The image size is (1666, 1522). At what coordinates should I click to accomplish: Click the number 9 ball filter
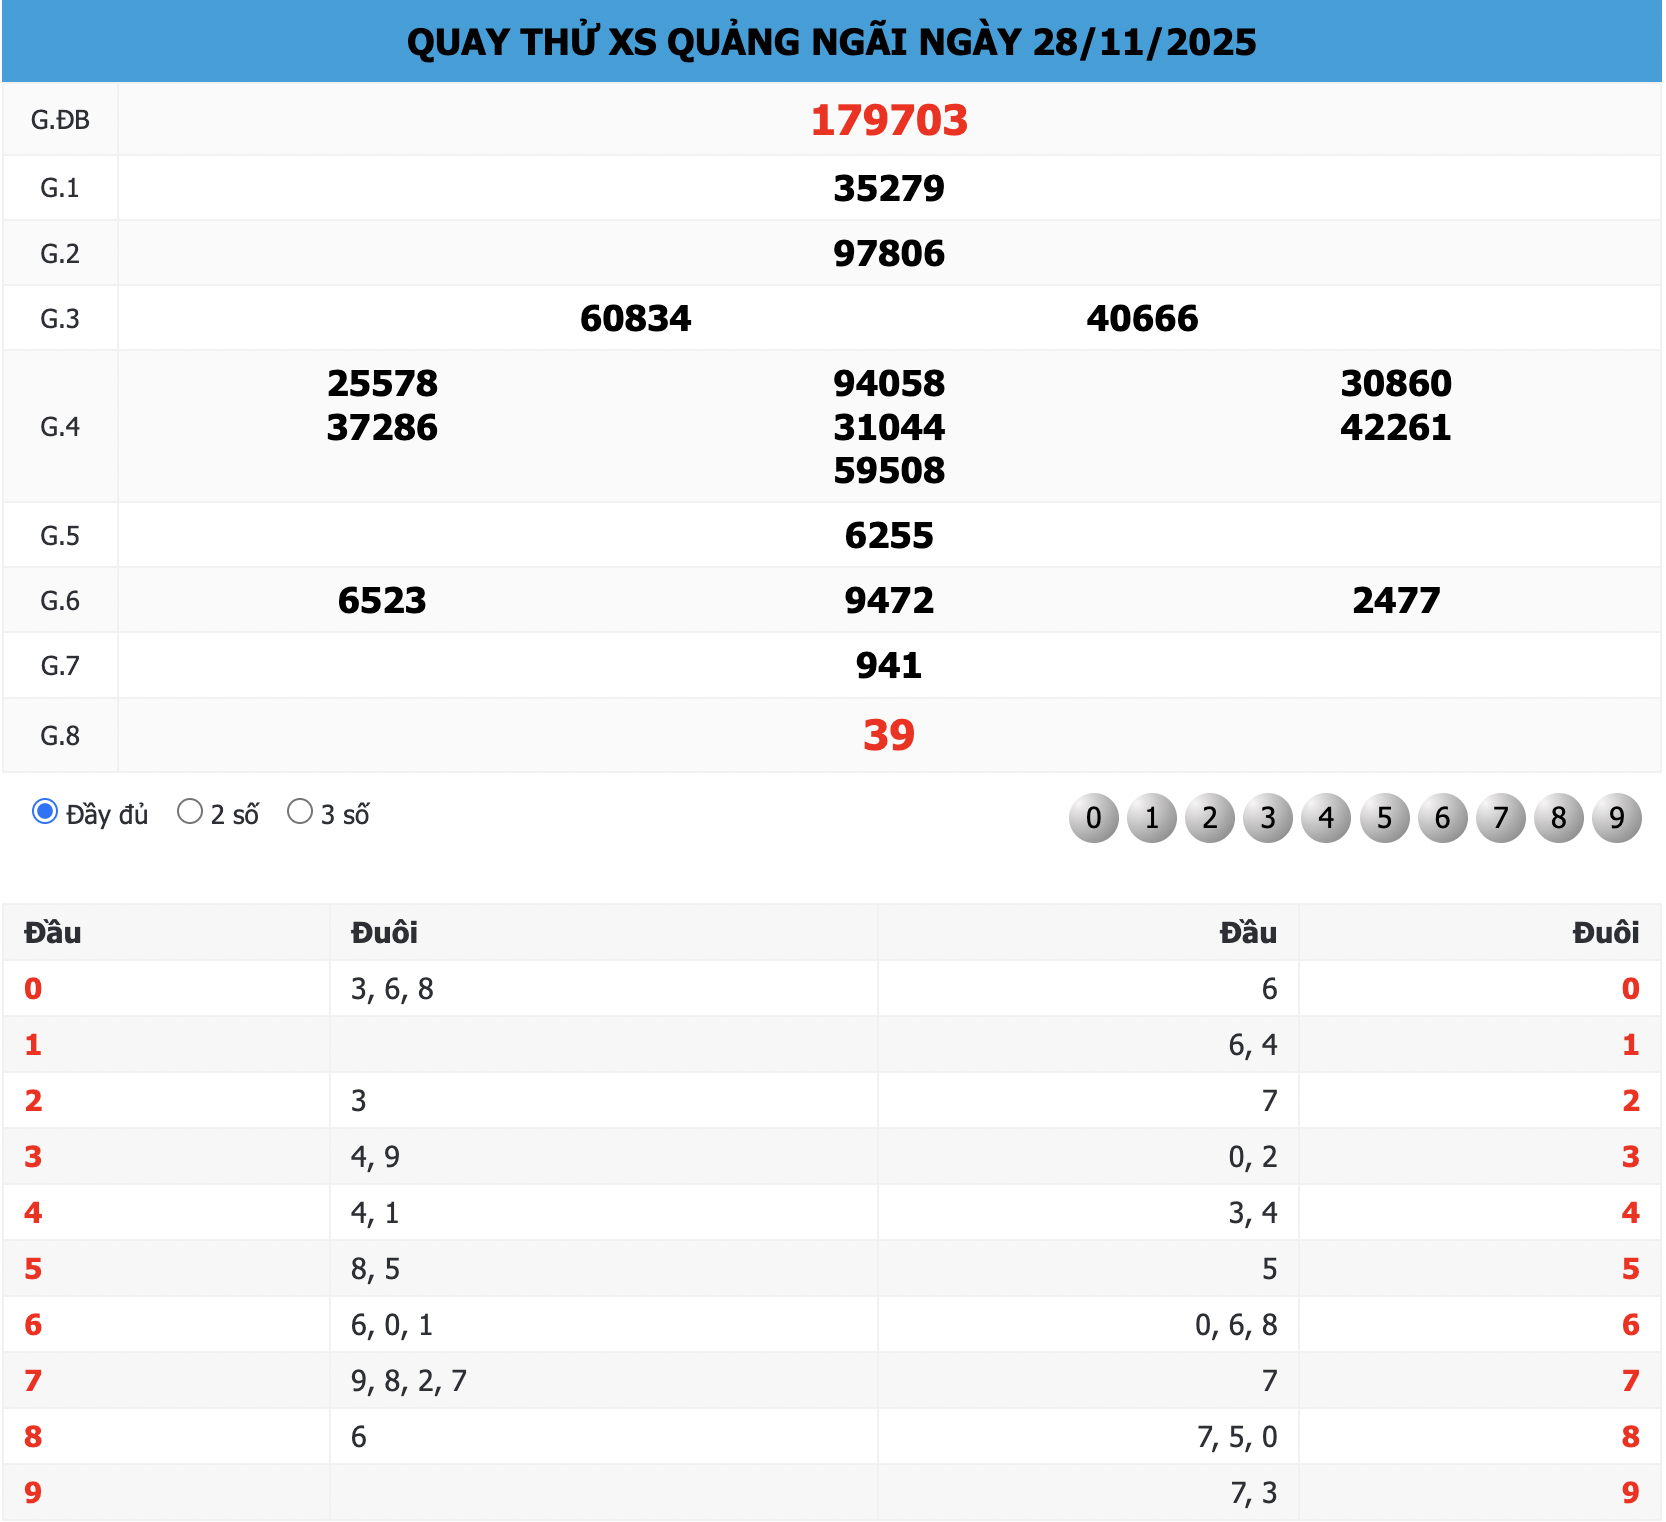pyautogui.click(x=1617, y=818)
